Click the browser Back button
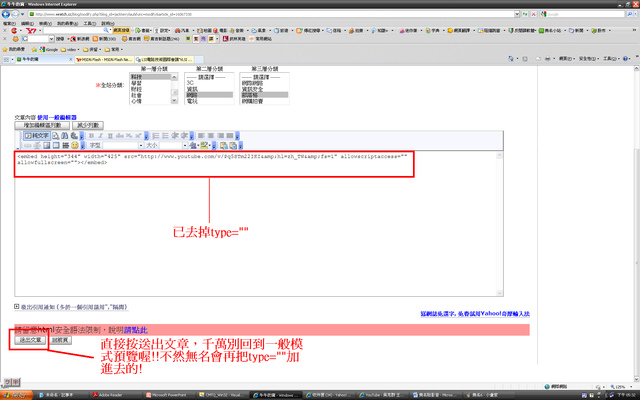The height and width of the screenshot is (400, 640). click(x=6, y=14)
